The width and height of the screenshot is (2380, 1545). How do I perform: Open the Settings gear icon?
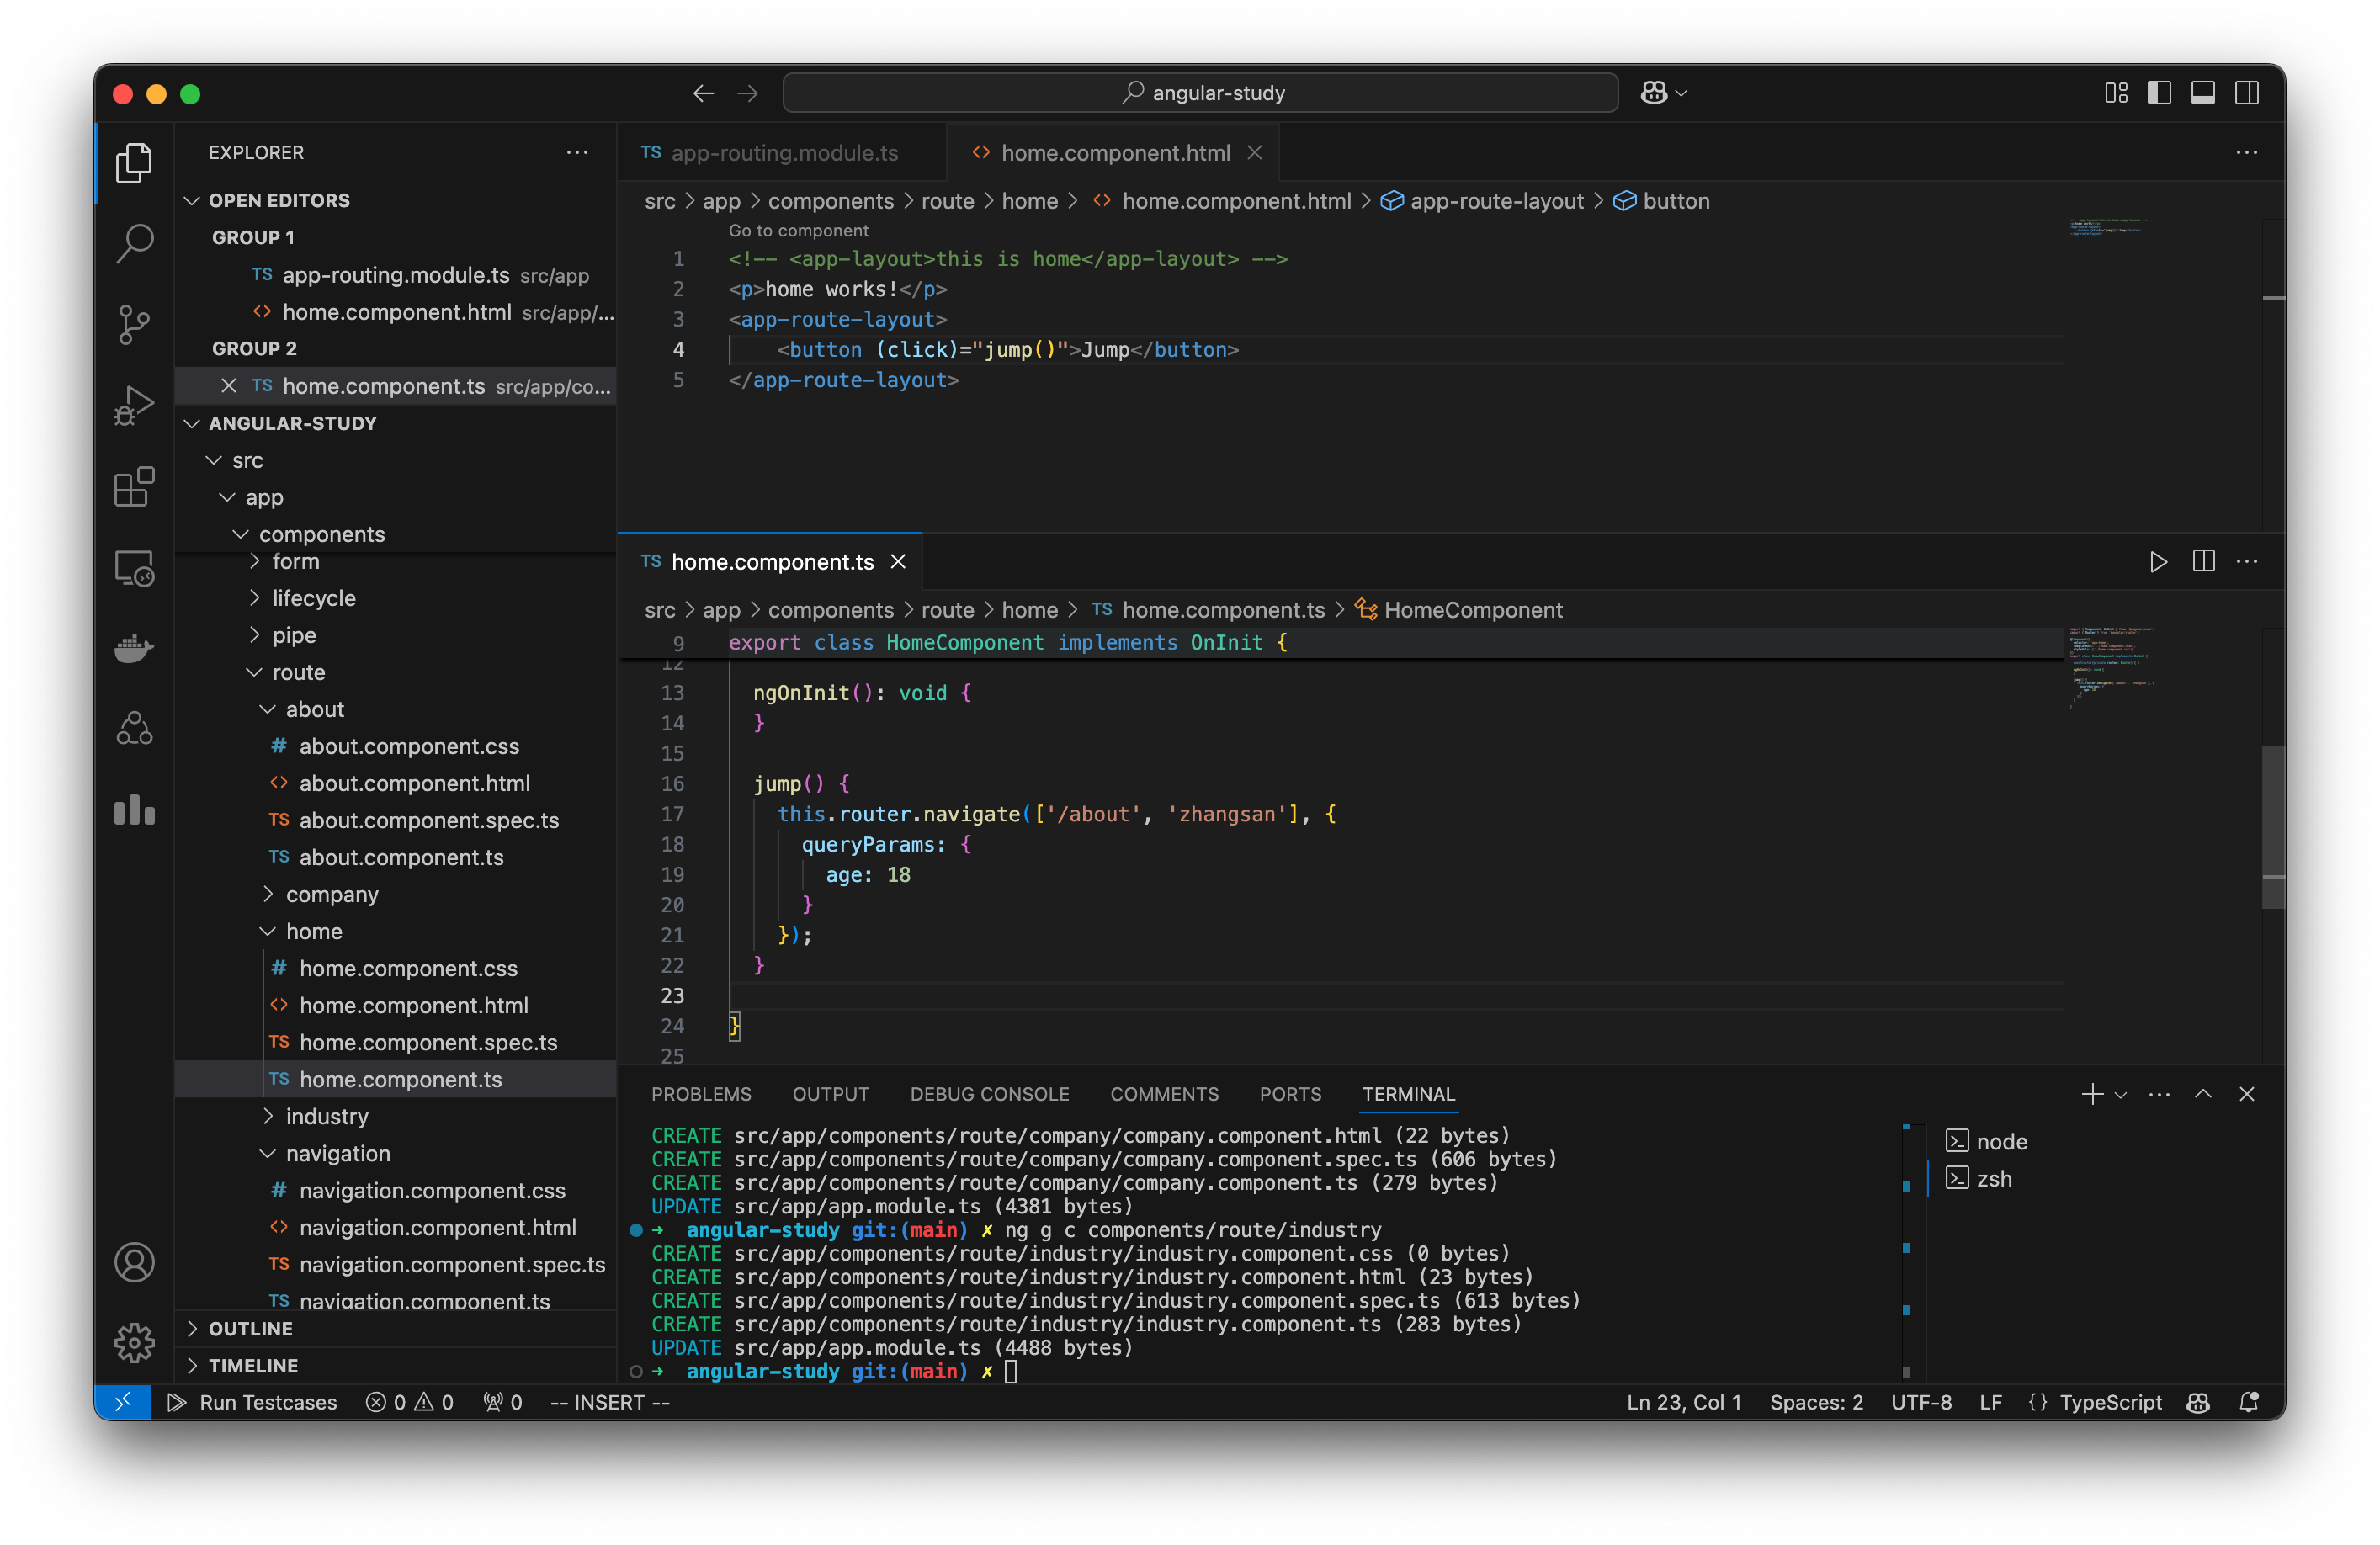click(x=134, y=1343)
